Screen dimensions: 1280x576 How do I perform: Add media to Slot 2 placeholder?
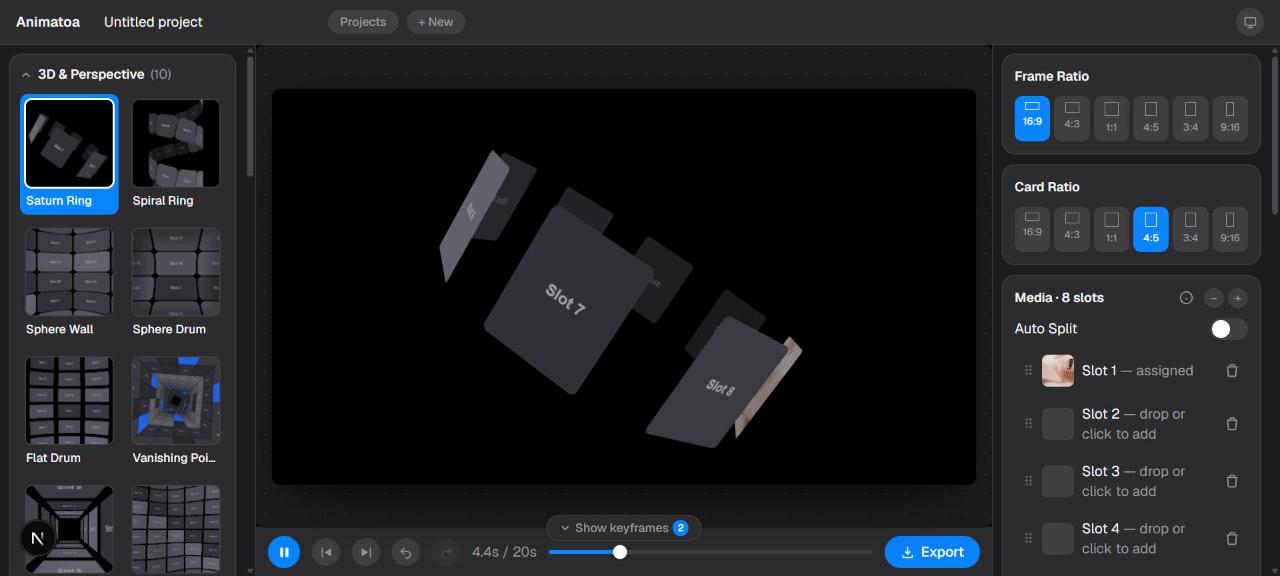point(1058,424)
